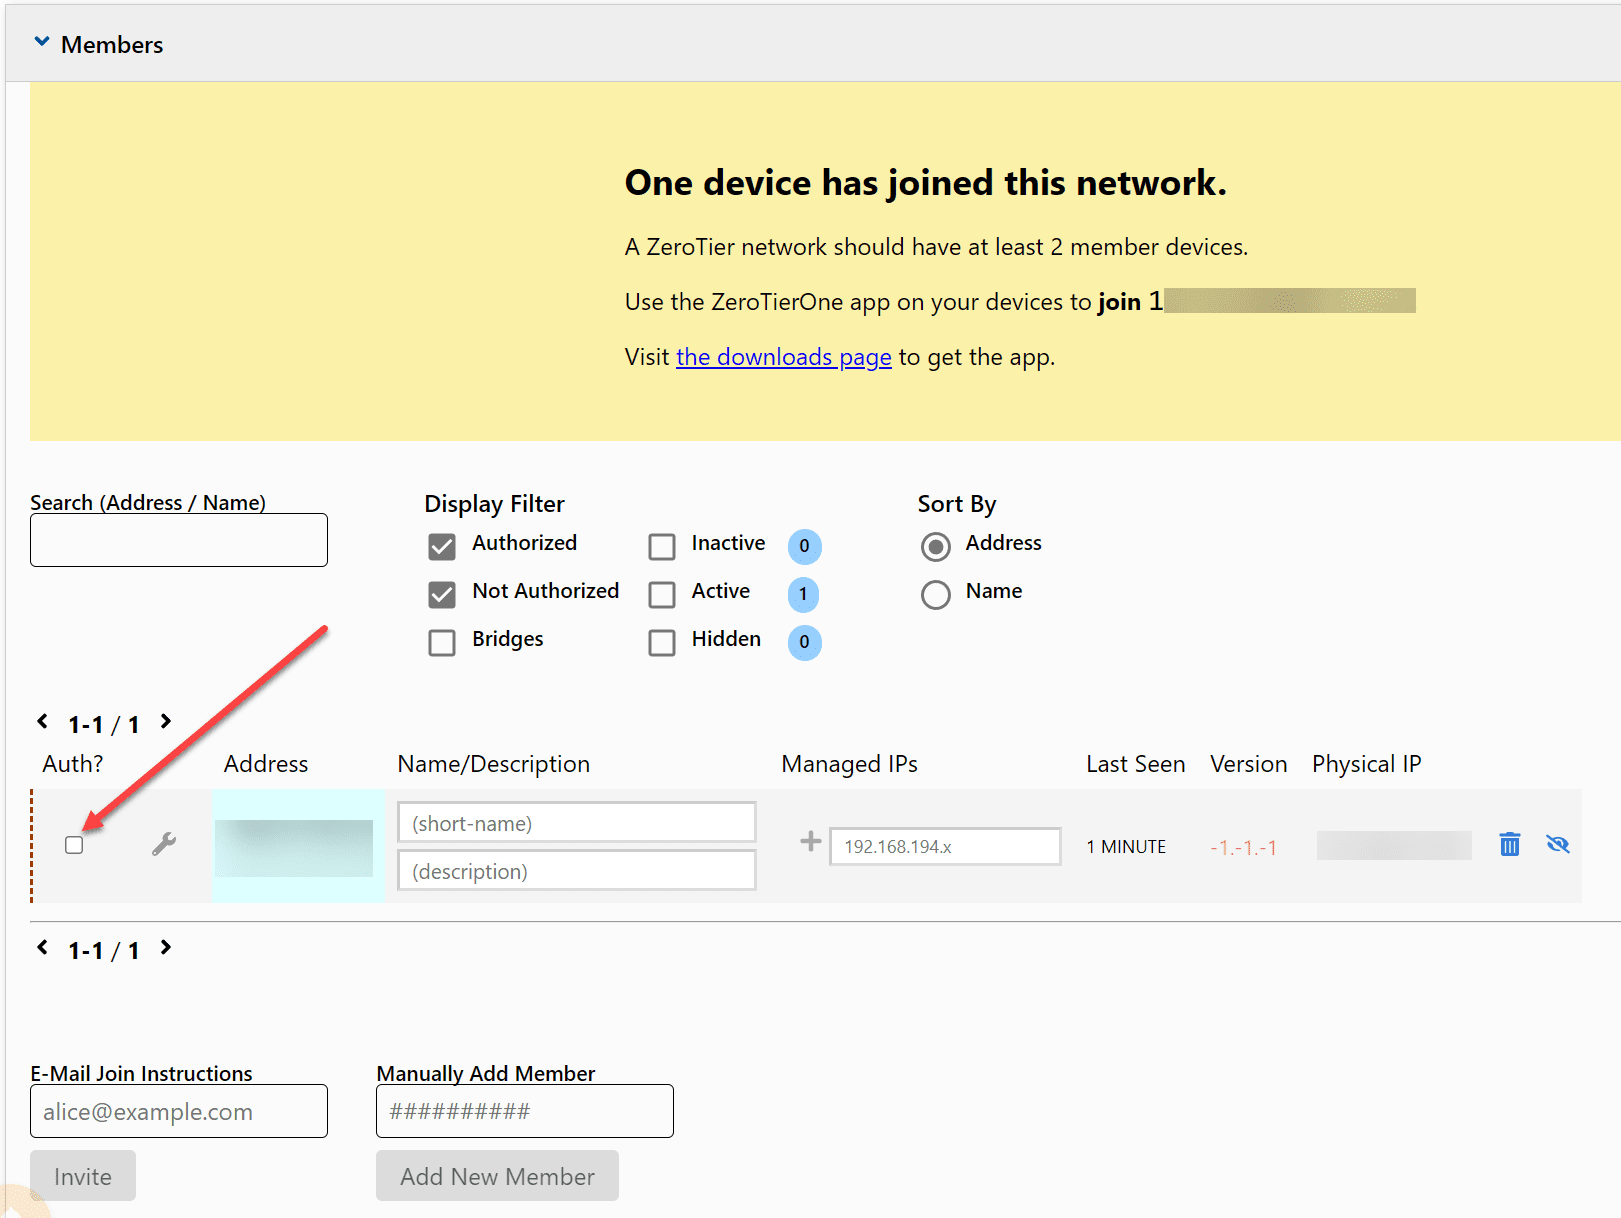Click the blurred physical IP value

coord(1394,846)
